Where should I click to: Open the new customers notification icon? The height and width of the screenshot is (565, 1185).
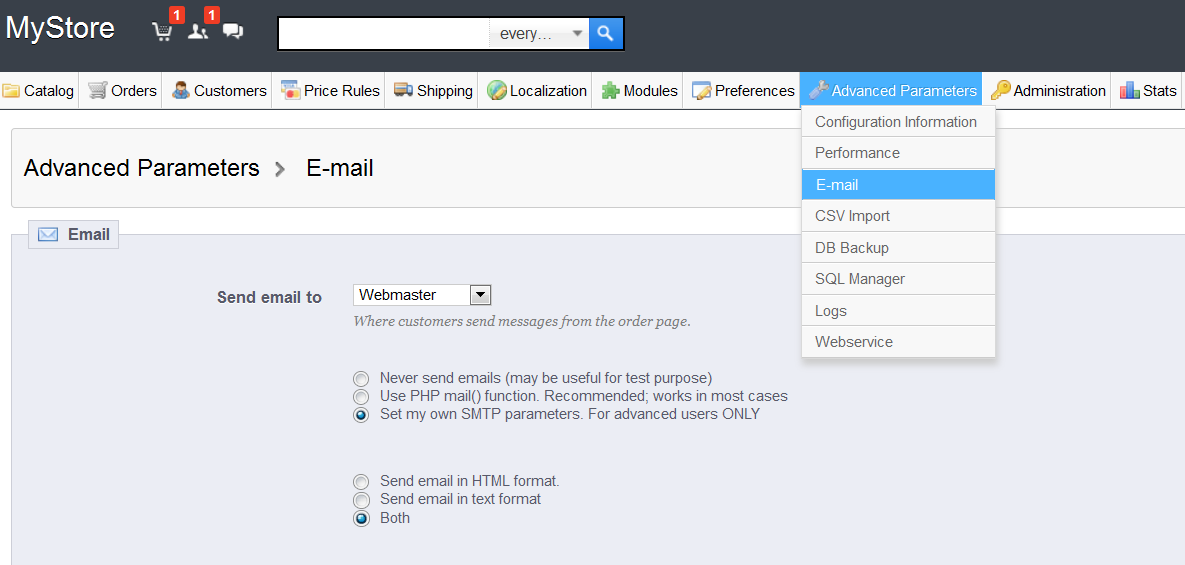point(198,32)
